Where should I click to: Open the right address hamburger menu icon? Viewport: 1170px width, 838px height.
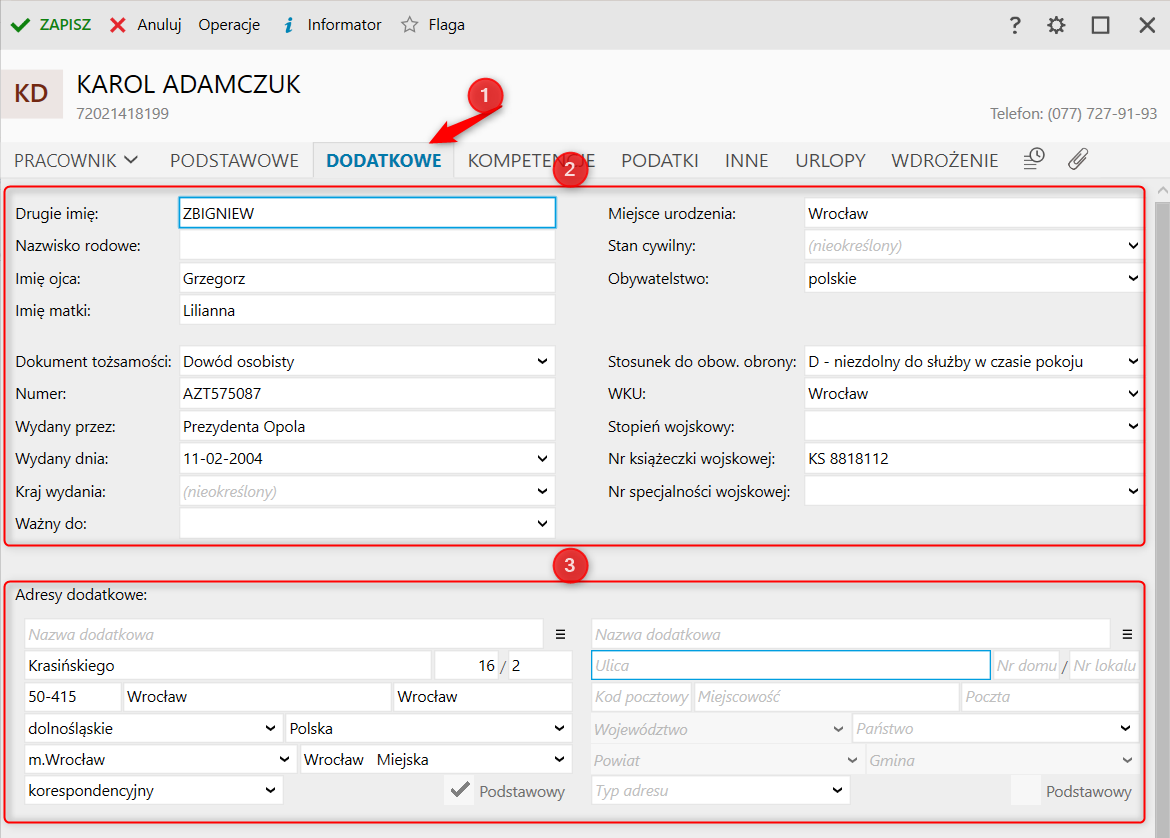click(x=1127, y=634)
